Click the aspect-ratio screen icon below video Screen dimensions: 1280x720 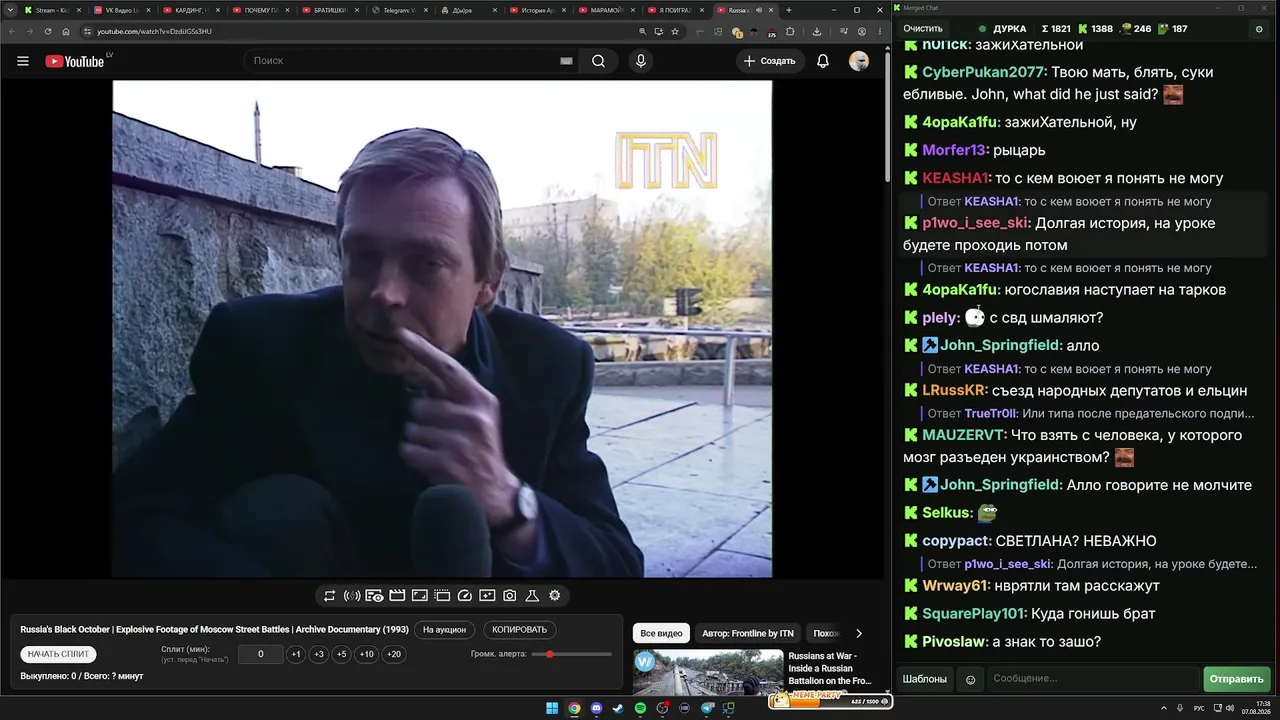point(420,596)
